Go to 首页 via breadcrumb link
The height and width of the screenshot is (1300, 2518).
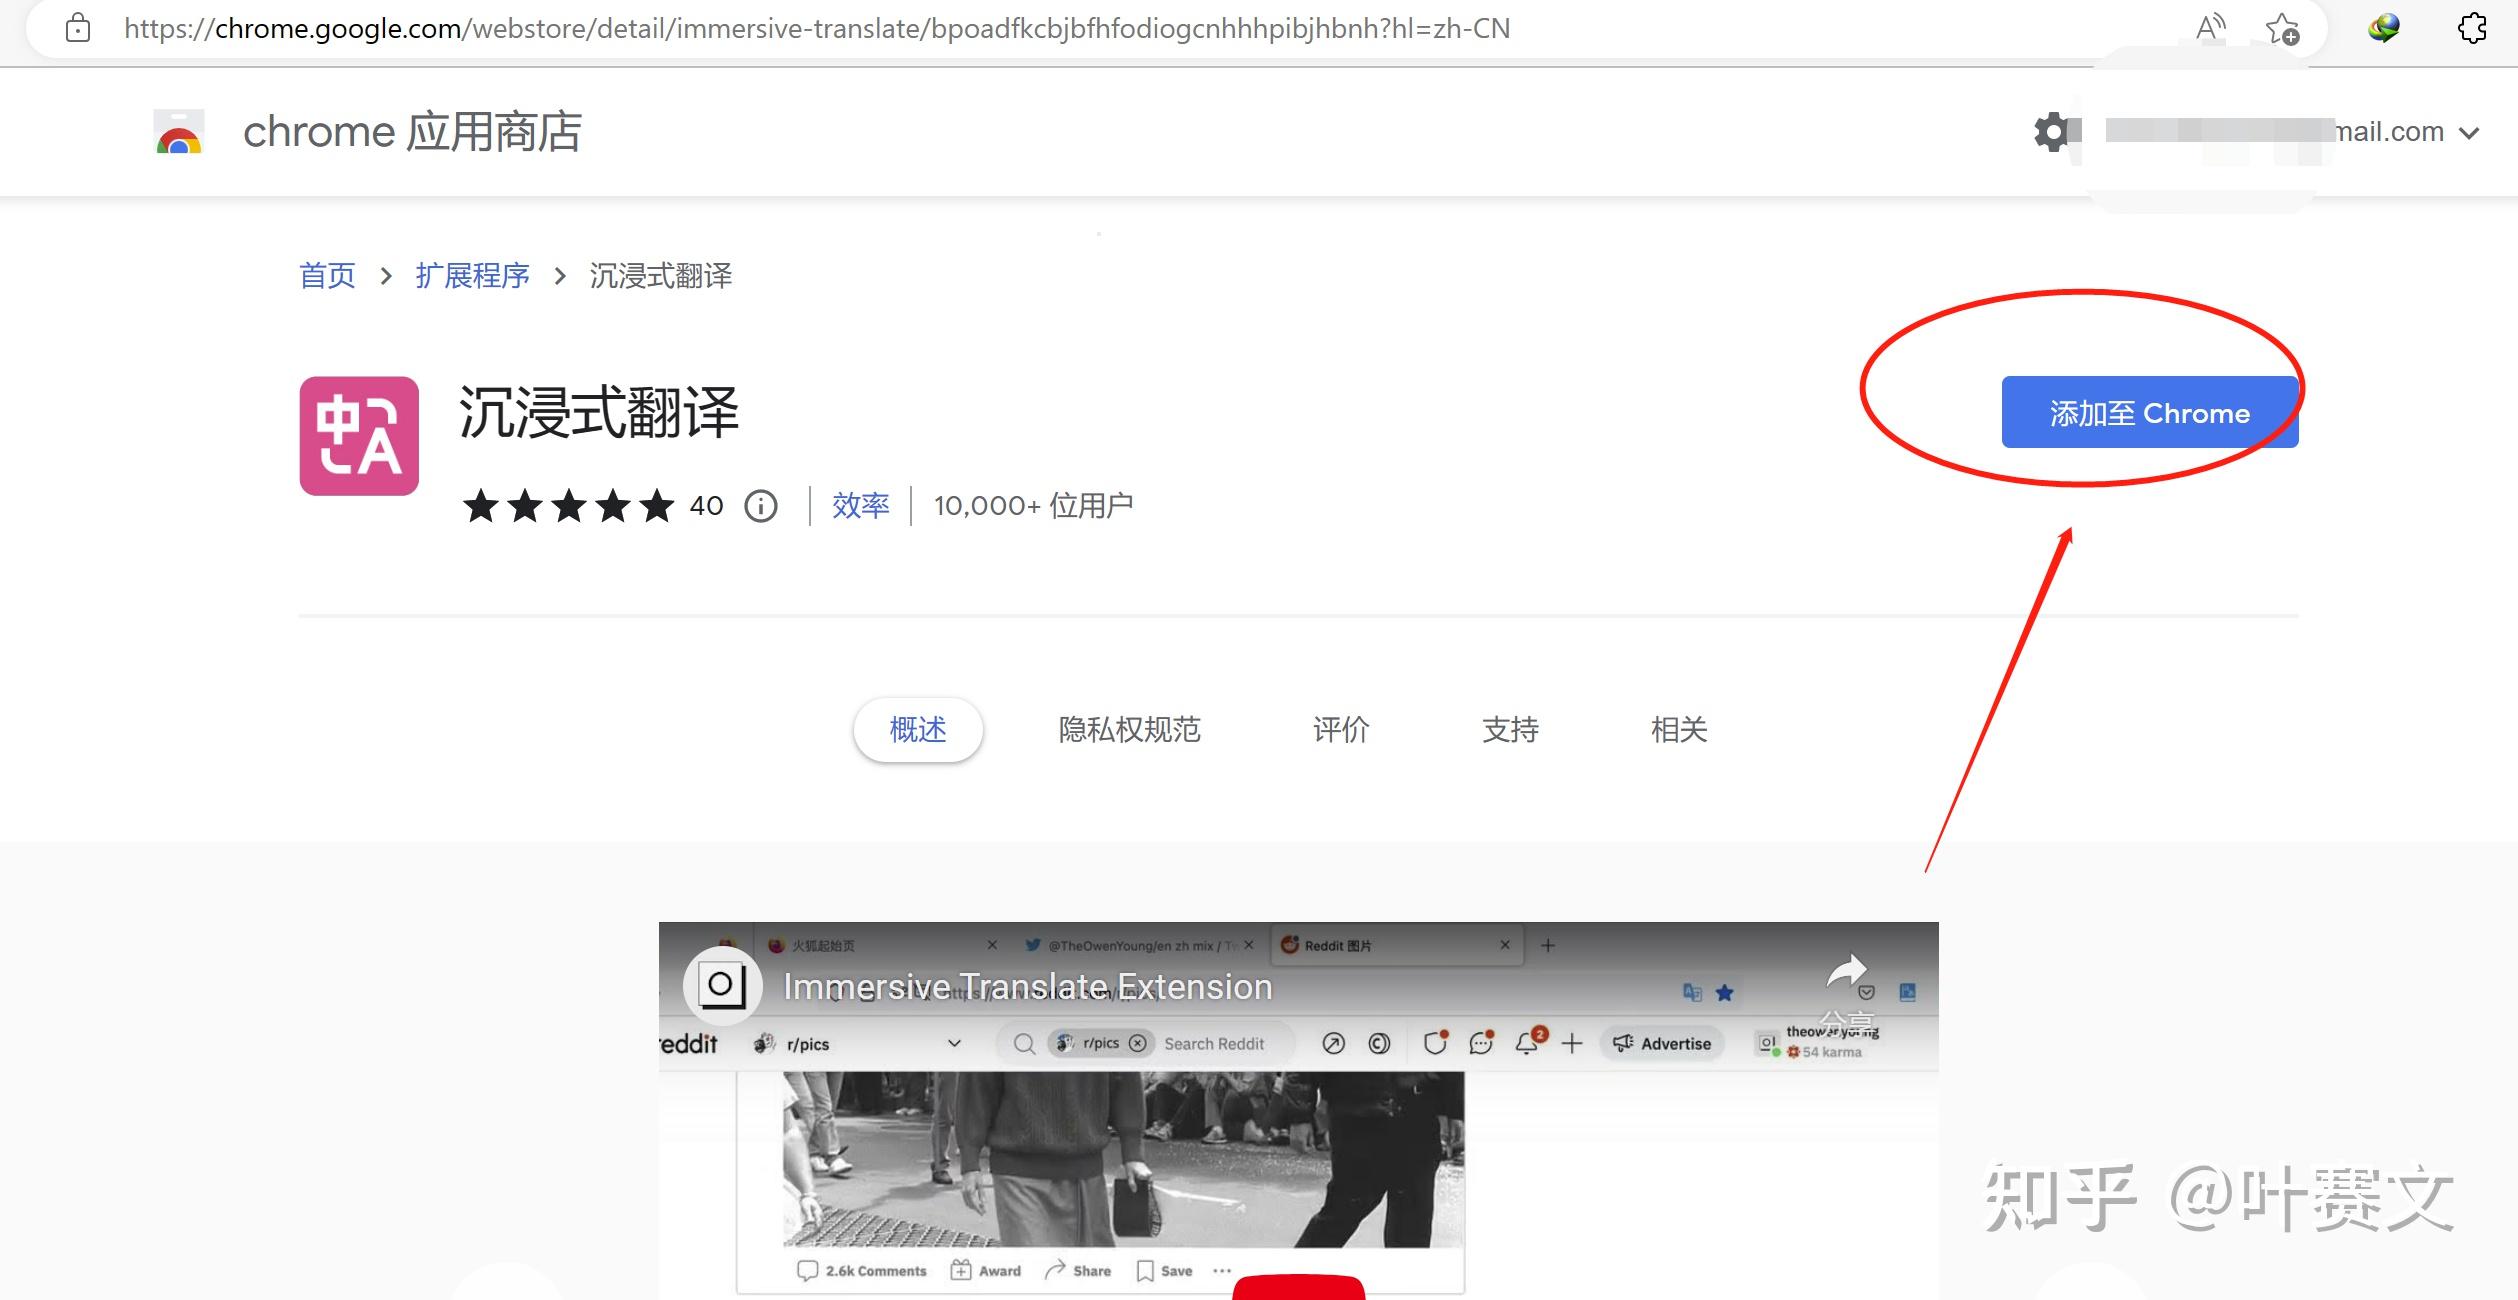point(327,276)
